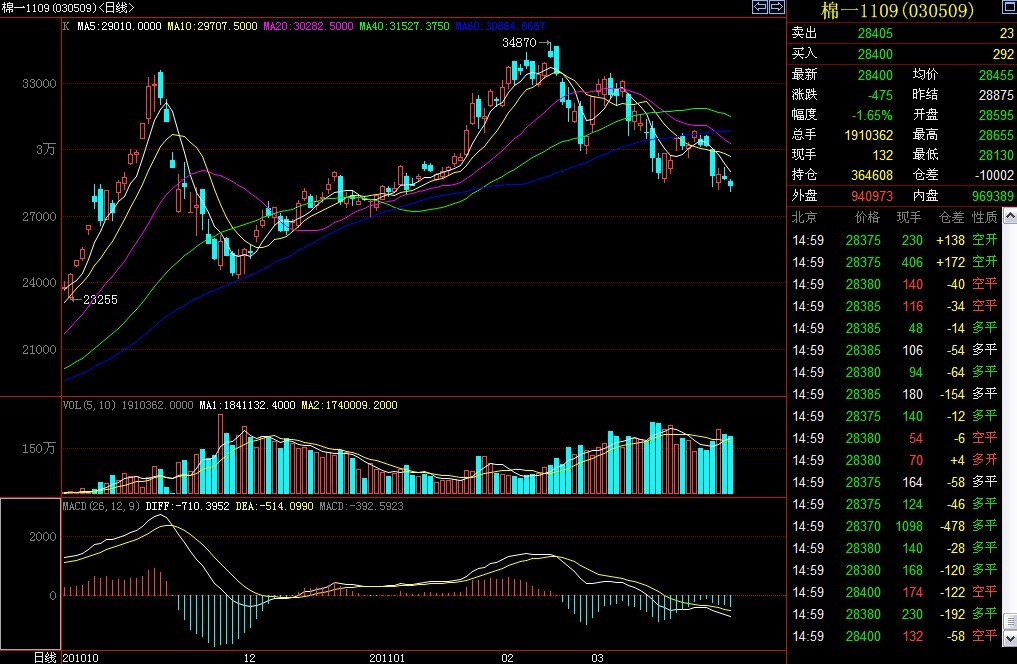Screen dimensions: 1017x664
Task: Click the right arrow navigation icon
Action: pos(775,8)
